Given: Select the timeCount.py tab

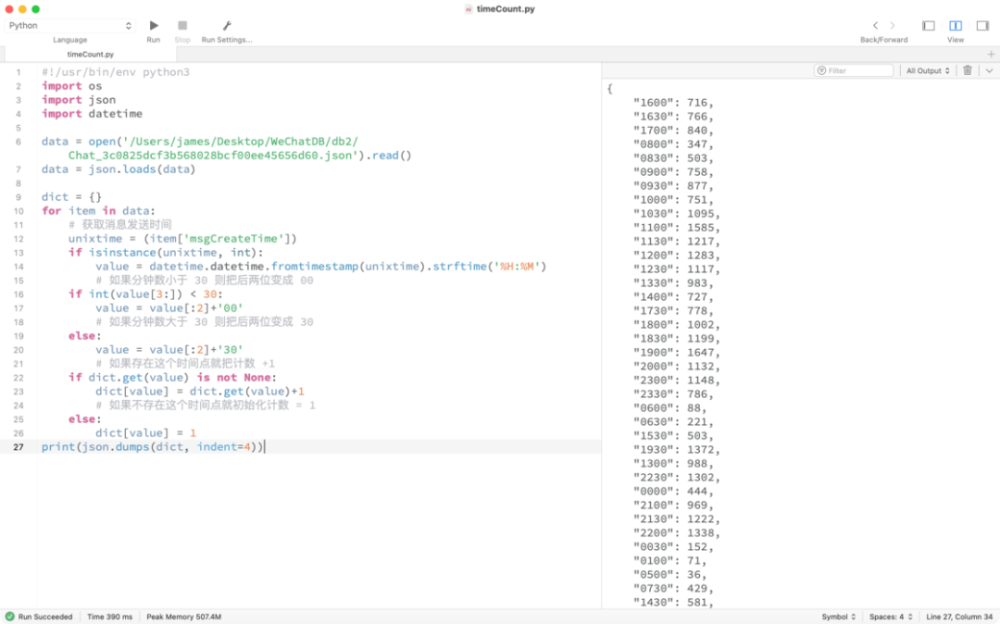Looking at the screenshot, I should [x=91, y=54].
